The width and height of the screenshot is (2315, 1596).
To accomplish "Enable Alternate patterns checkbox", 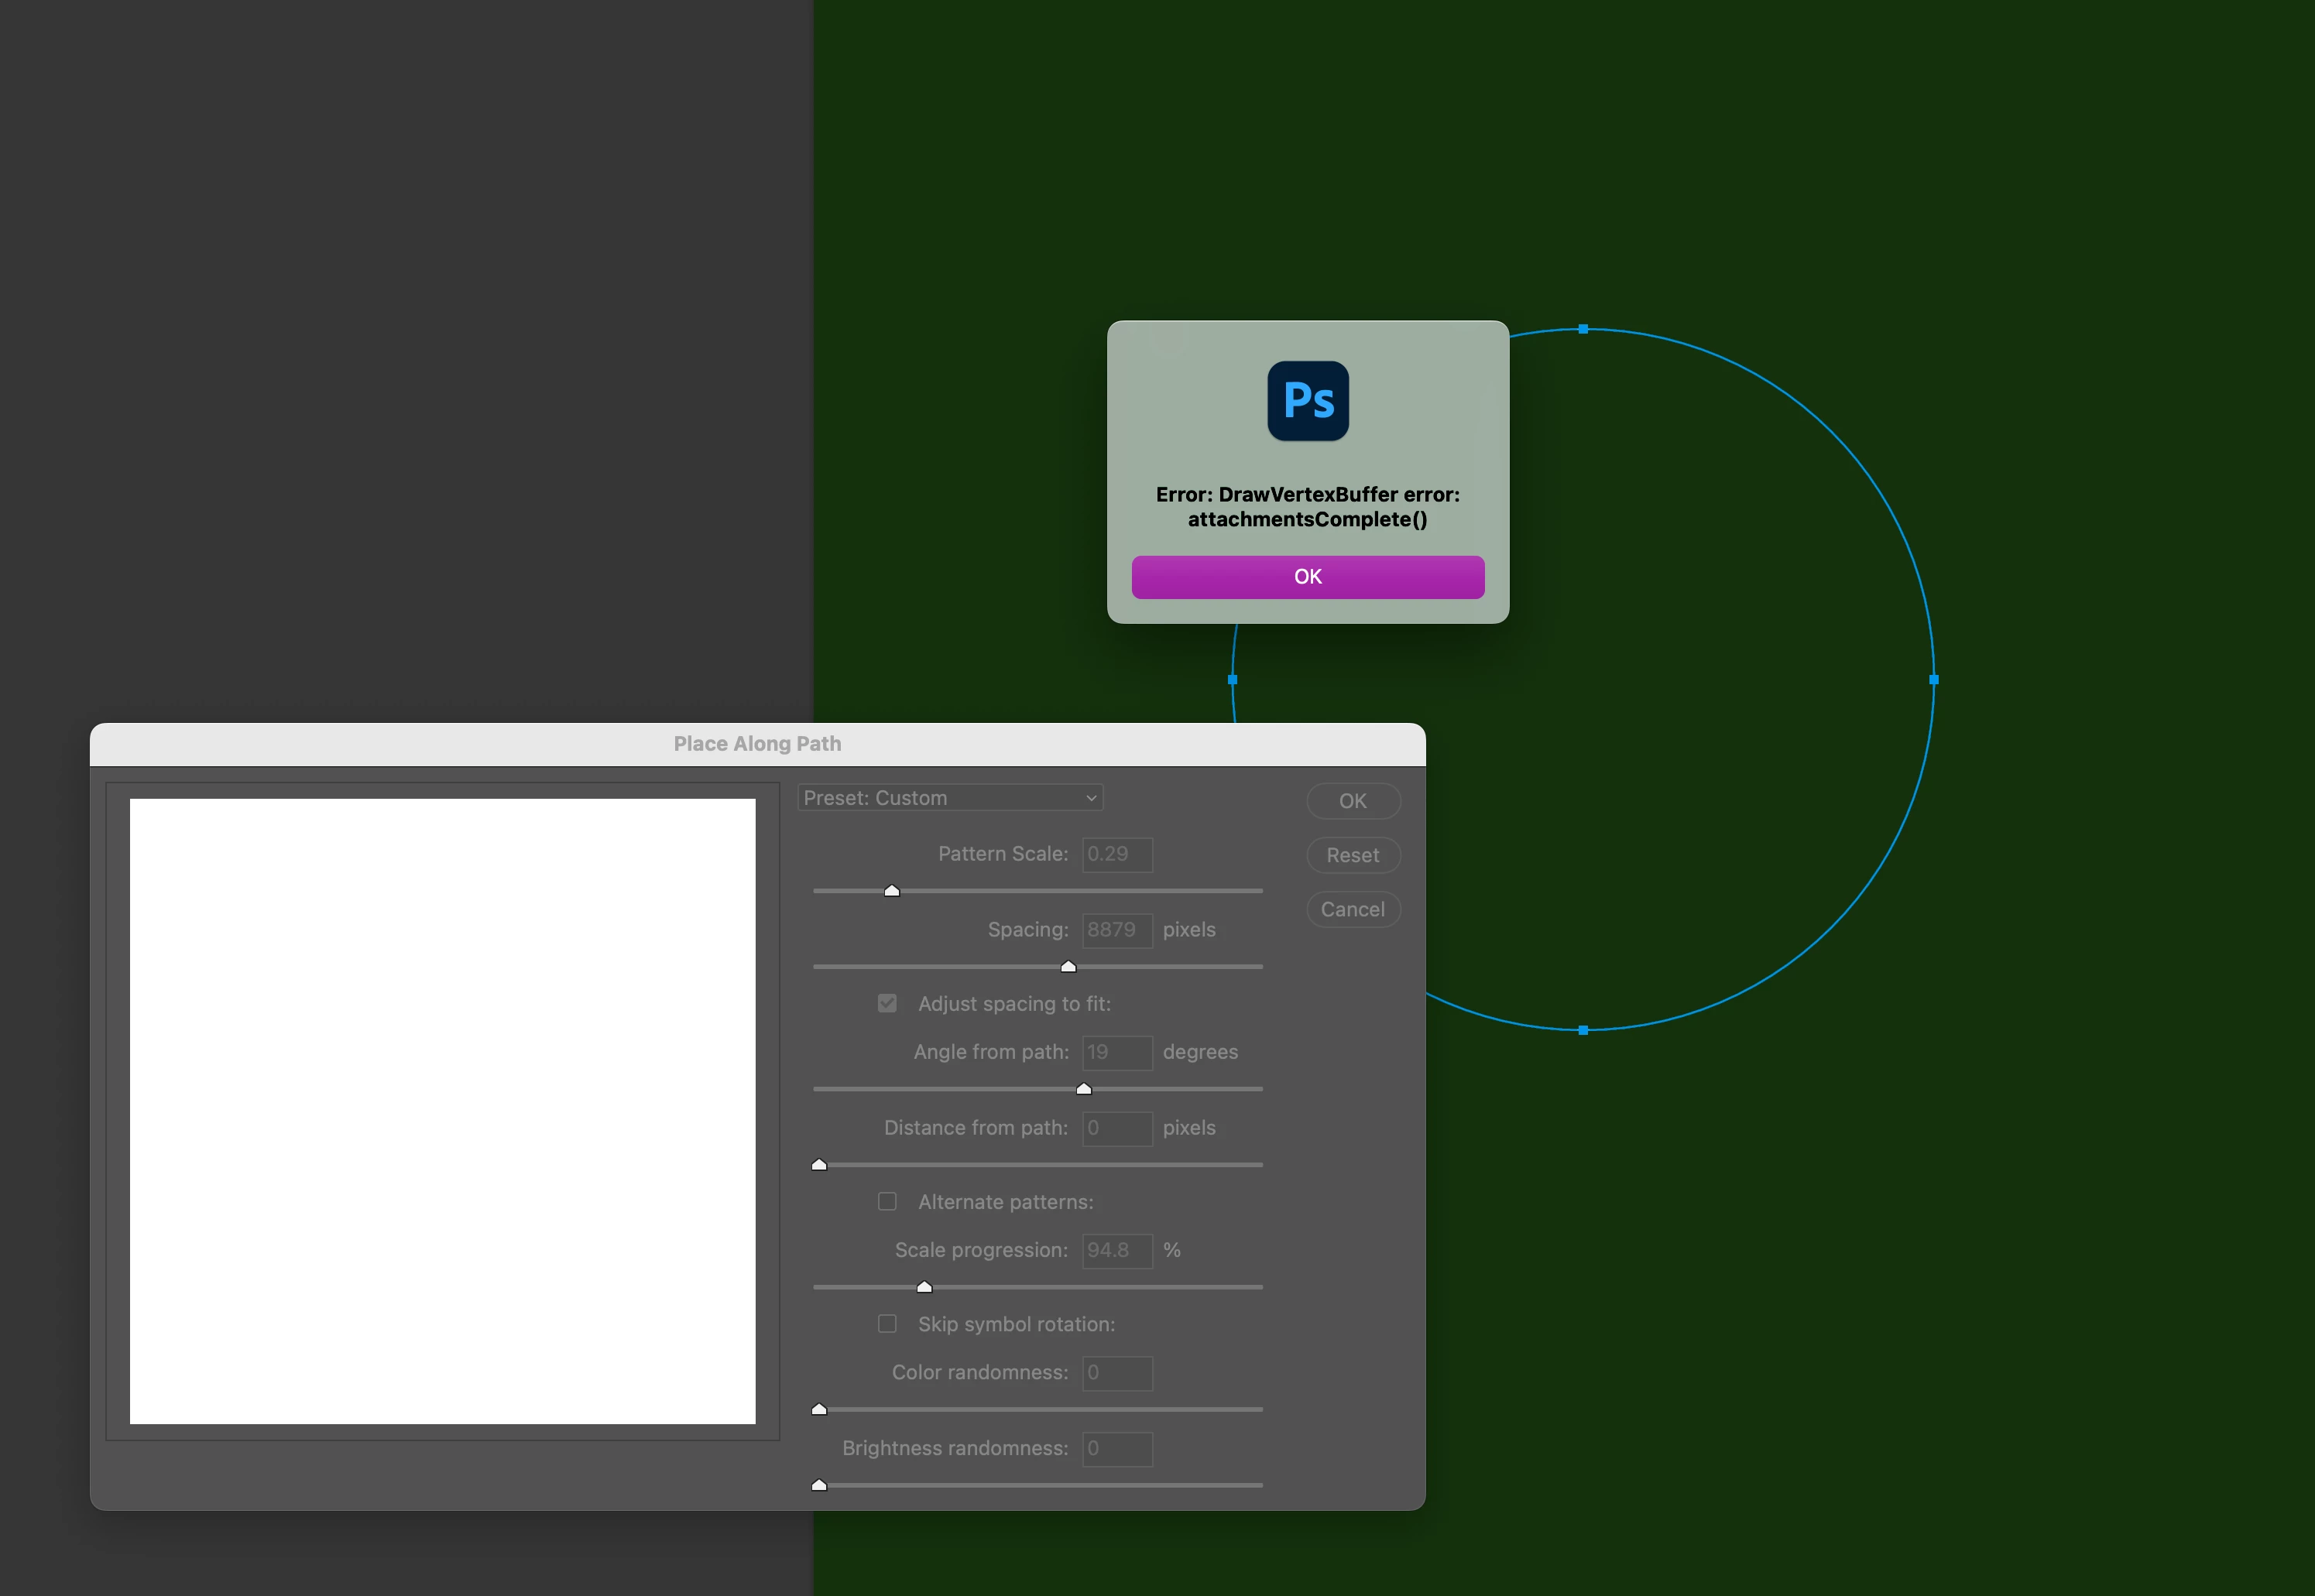I will (x=887, y=1201).
